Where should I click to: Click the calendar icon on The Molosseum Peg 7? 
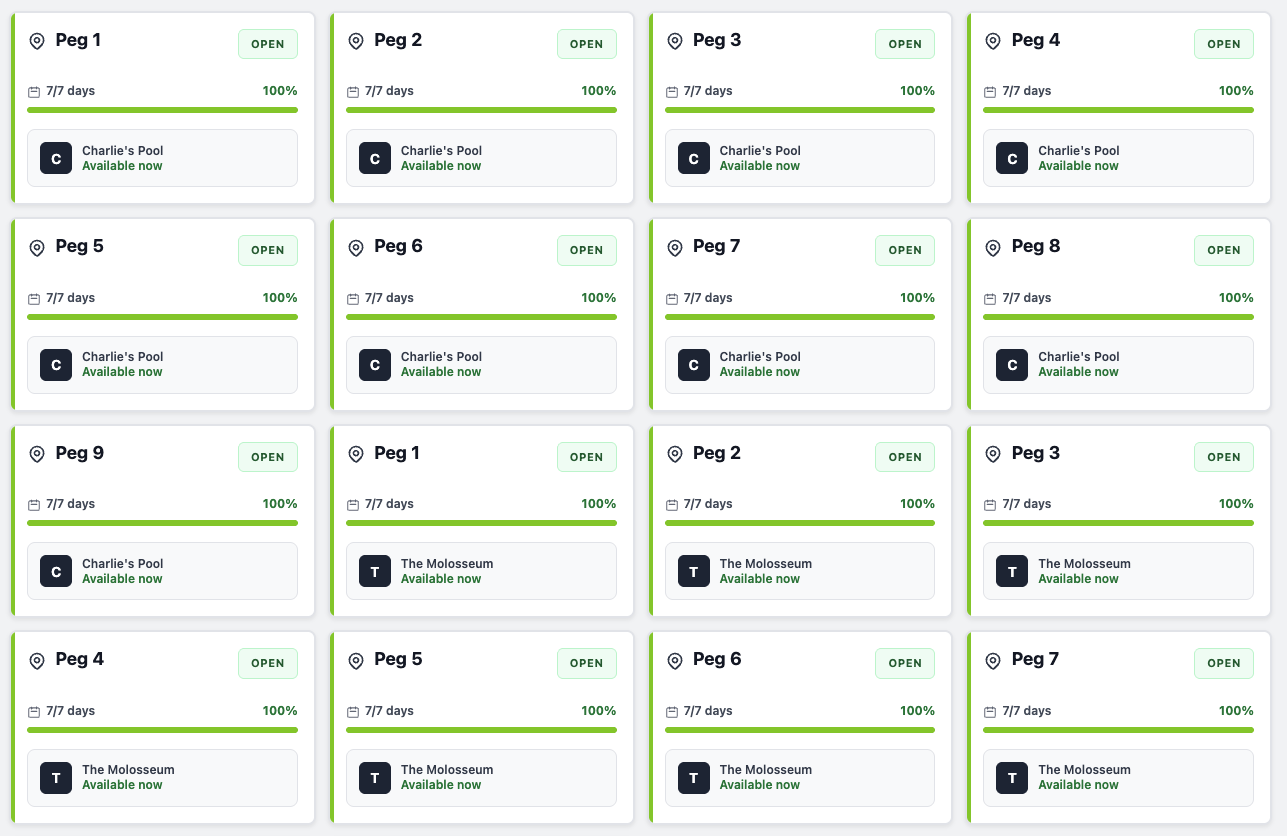click(990, 712)
